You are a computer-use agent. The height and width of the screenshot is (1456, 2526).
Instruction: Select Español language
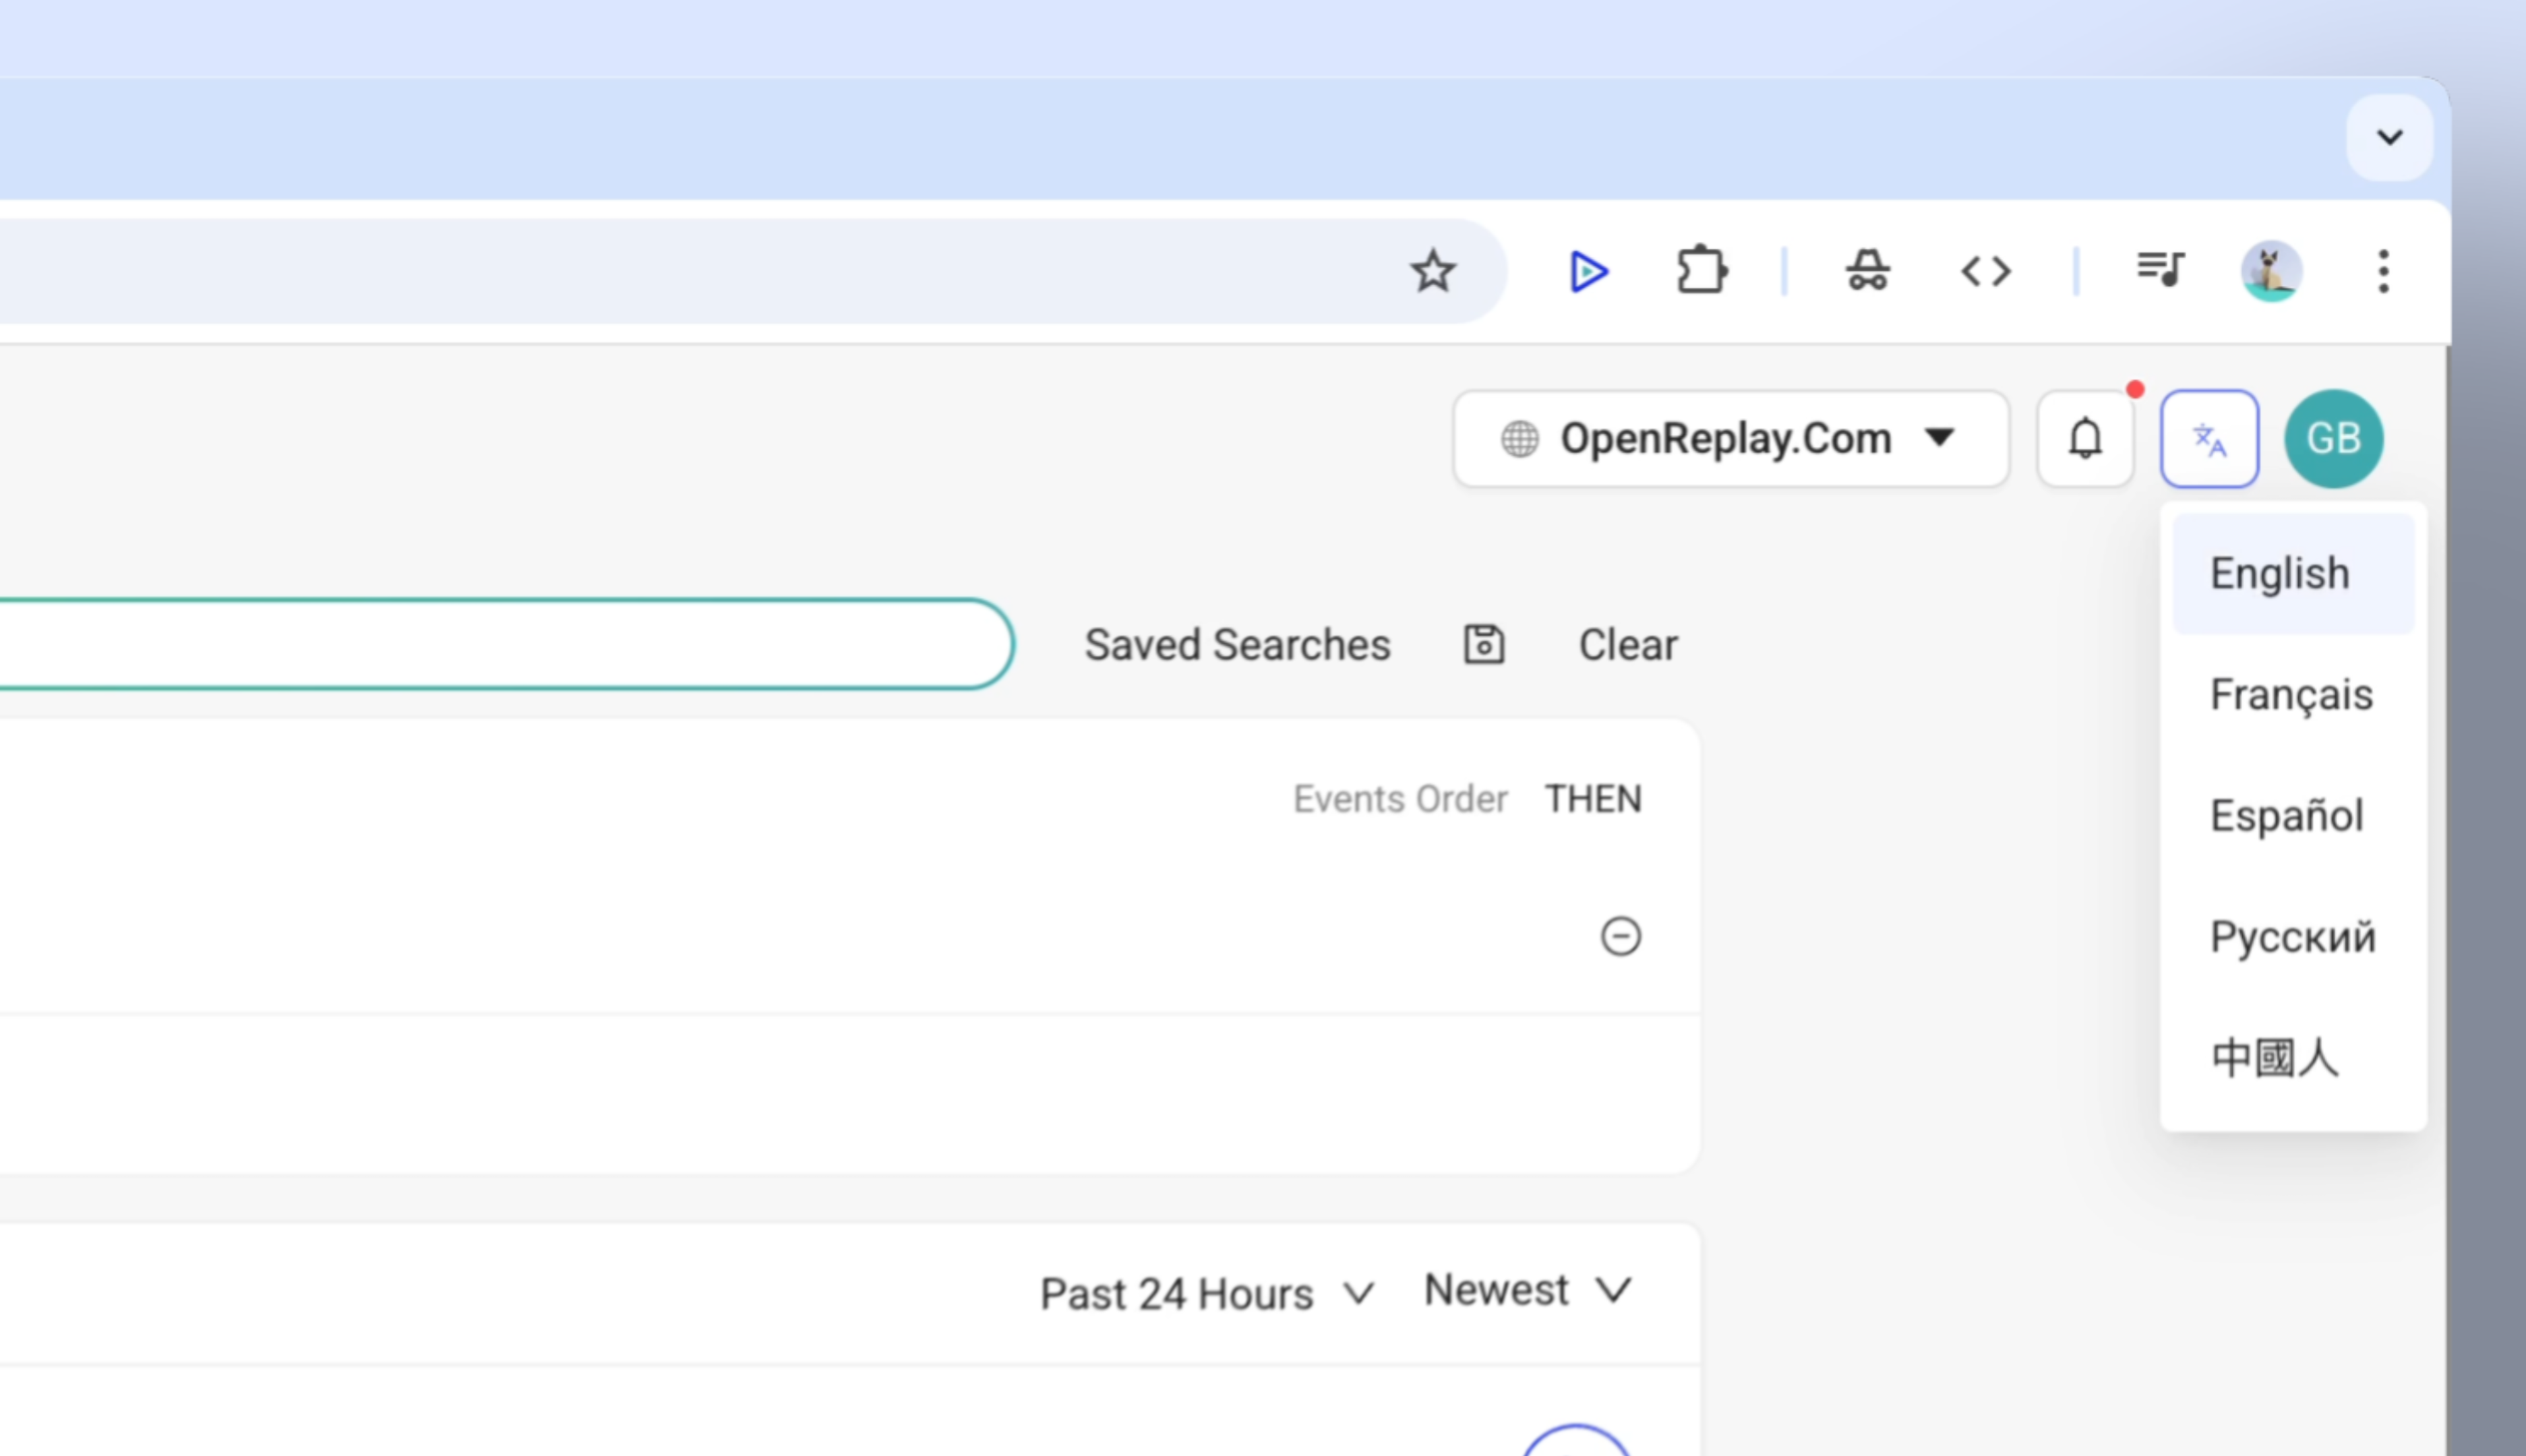click(2293, 816)
